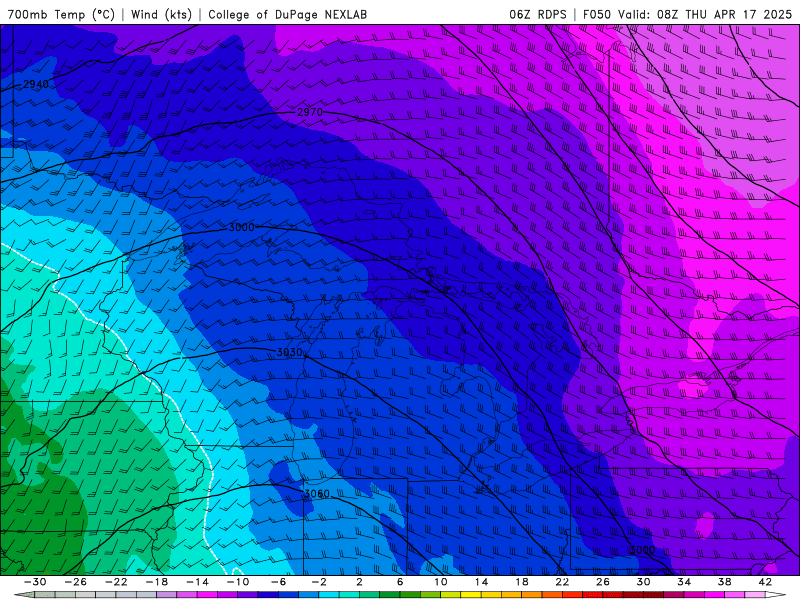
Task: Click the -26 colorbar scale label
Action: click(76, 582)
